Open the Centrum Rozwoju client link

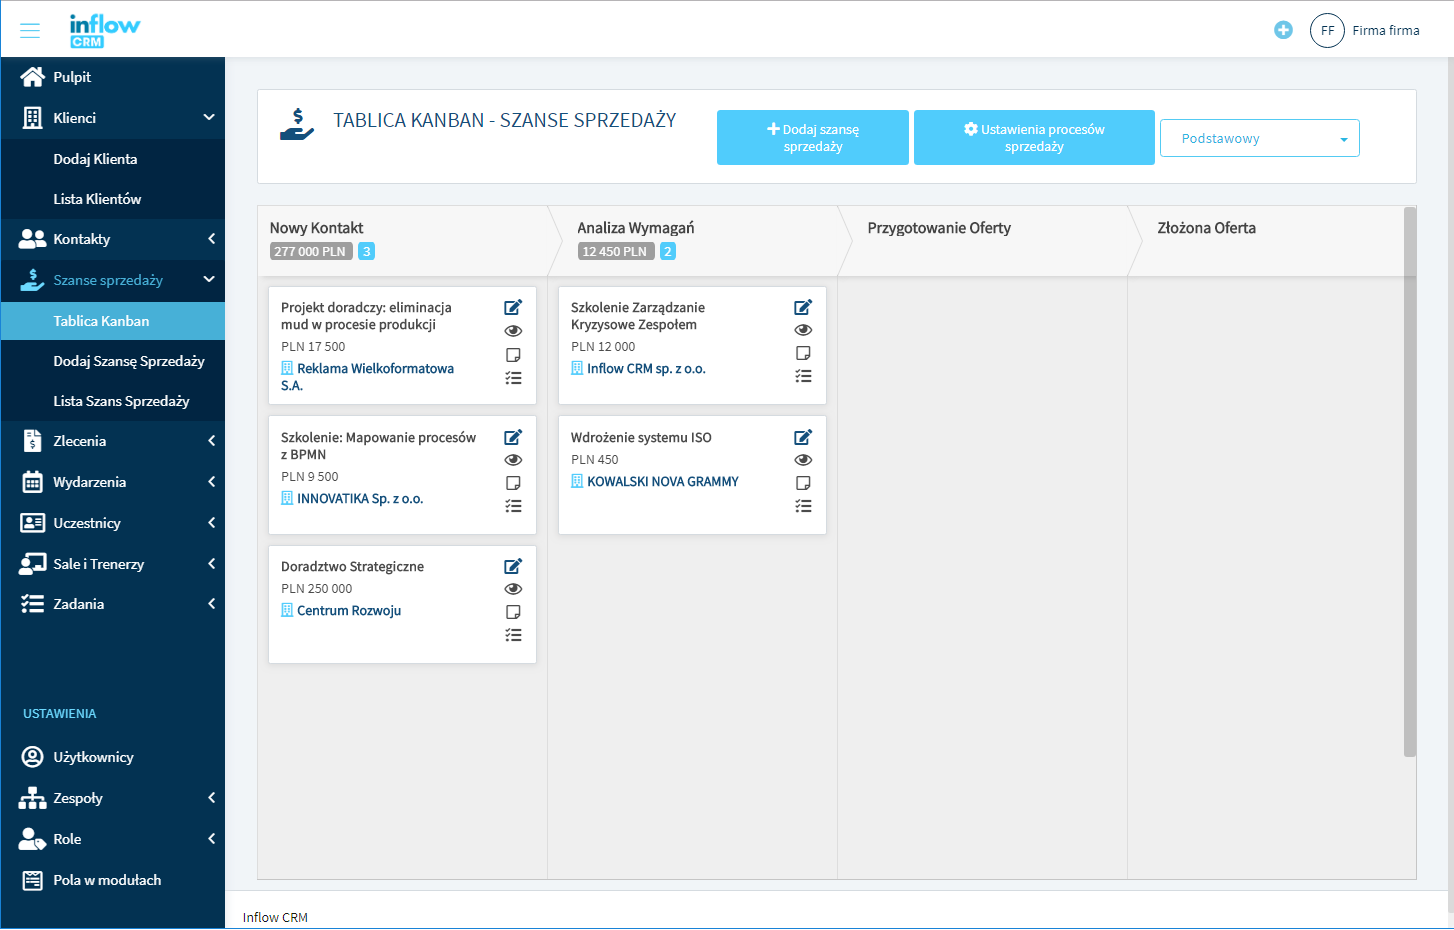click(x=348, y=611)
